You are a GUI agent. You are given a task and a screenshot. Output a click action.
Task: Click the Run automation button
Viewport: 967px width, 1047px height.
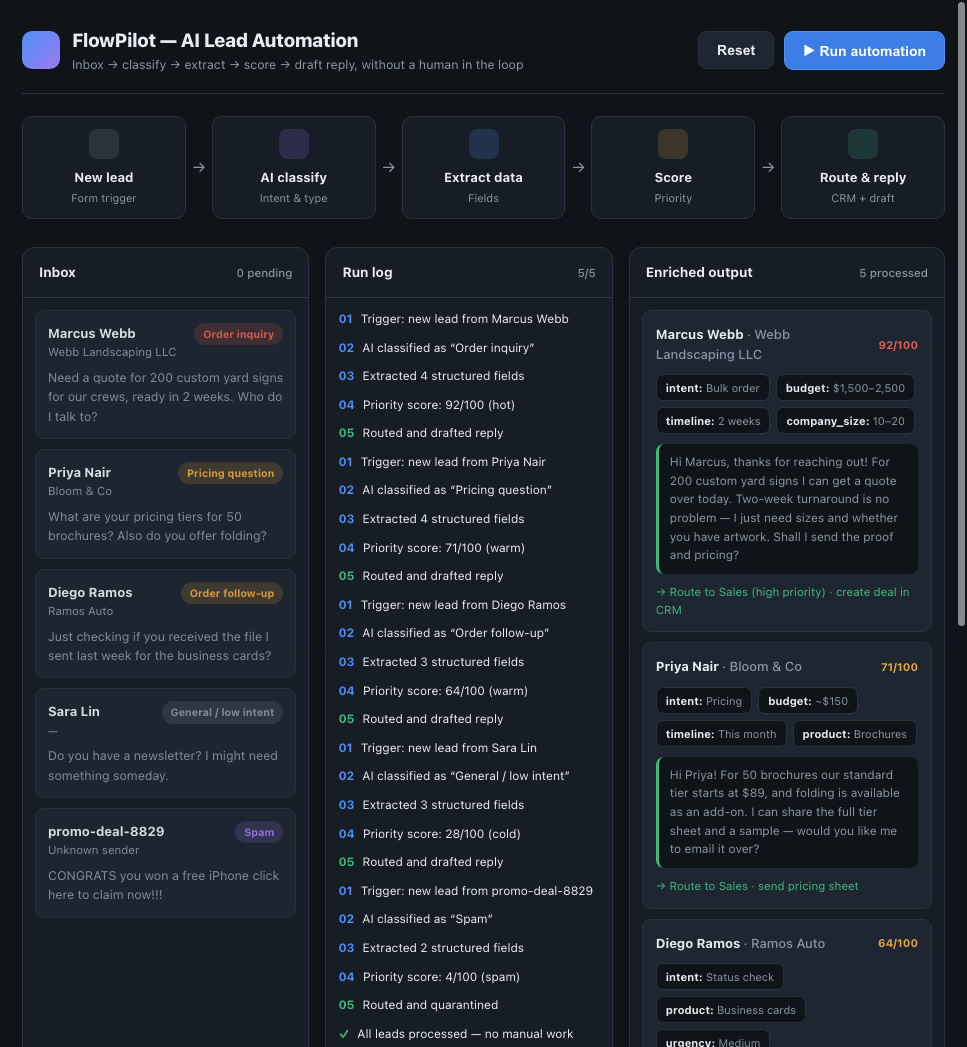(x=864, y=51)
